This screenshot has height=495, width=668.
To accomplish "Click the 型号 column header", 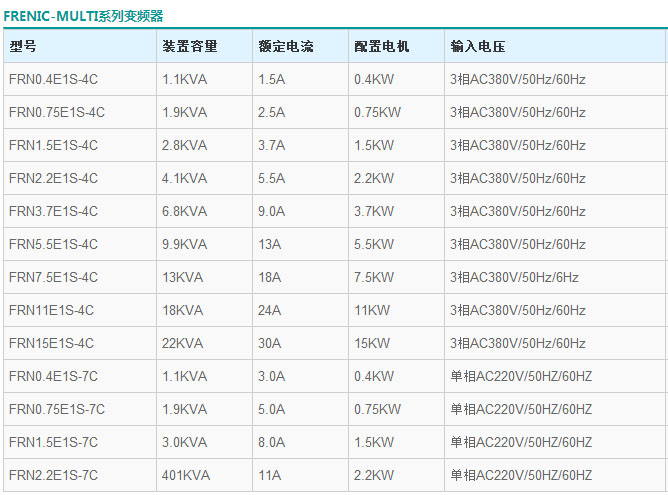I will pos(23,46).
